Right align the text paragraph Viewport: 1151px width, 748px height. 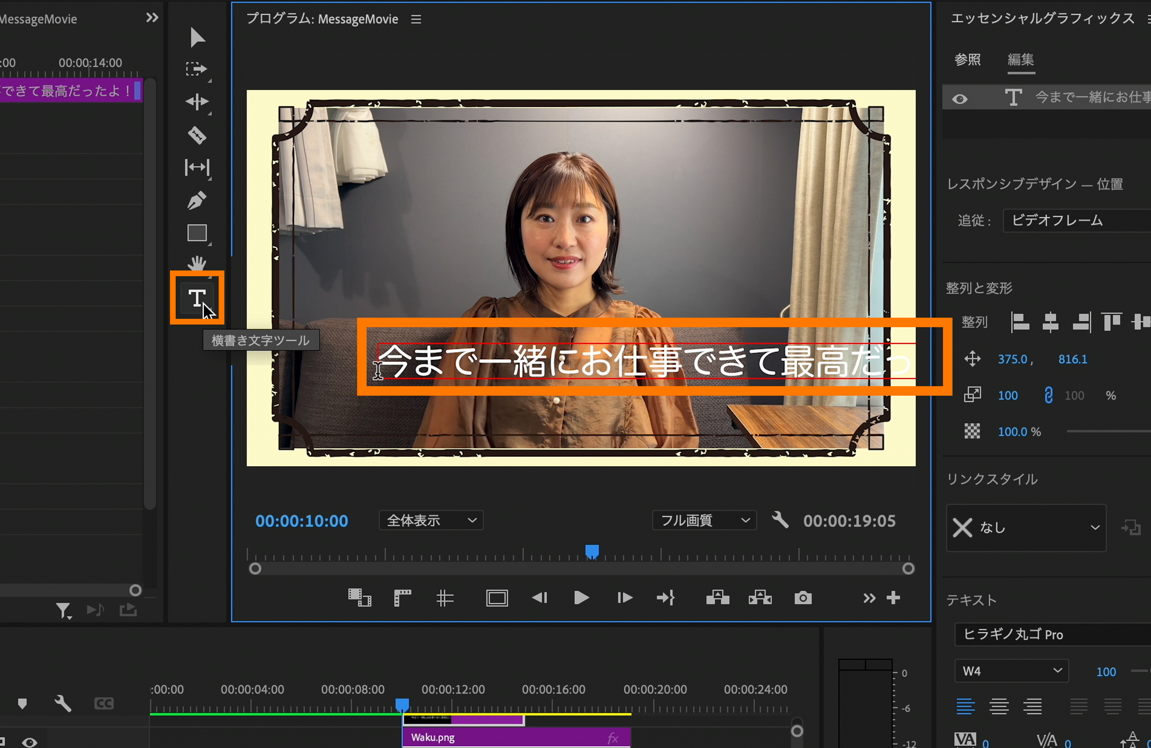point(1033,706)
